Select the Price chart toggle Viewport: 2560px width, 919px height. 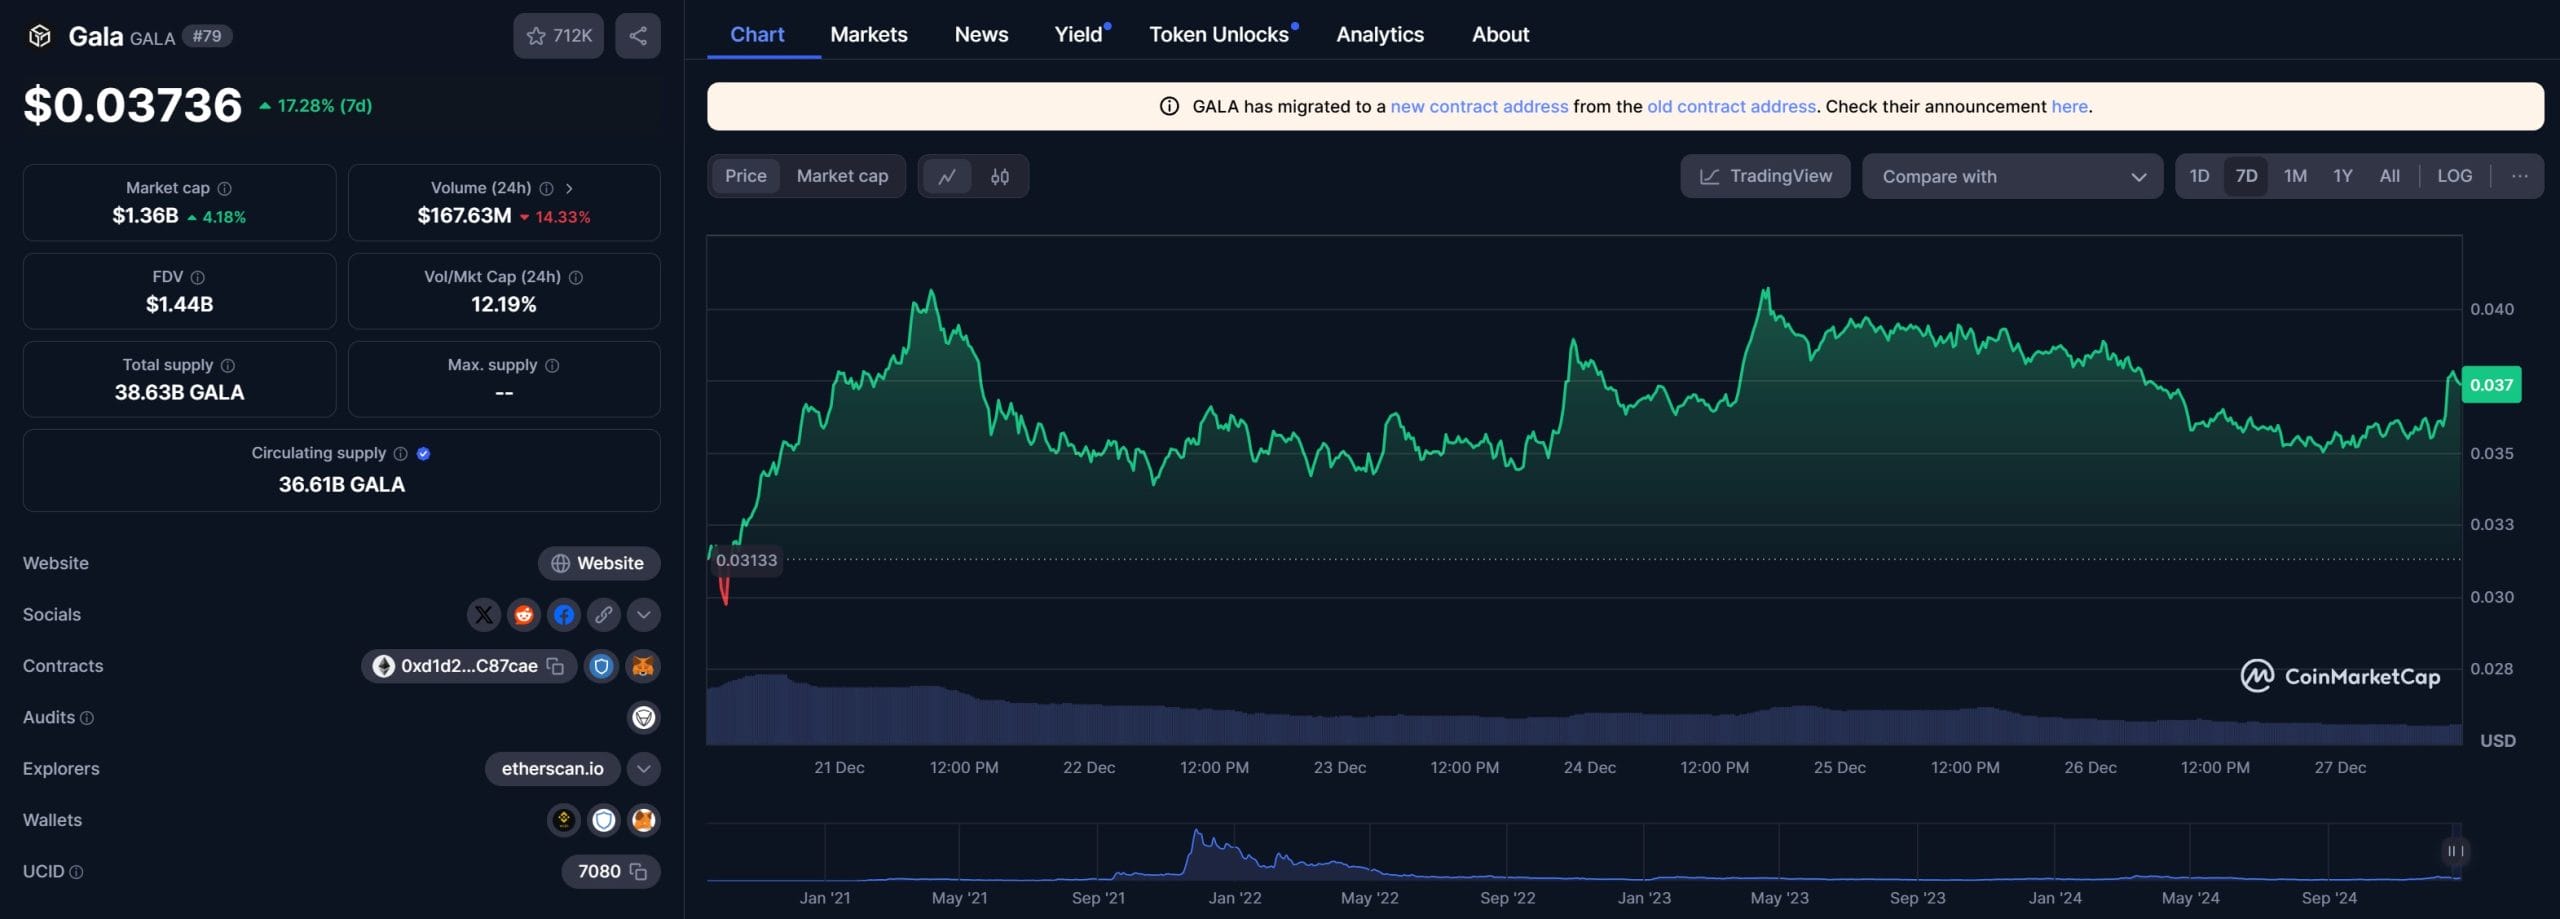click(746, 176)
